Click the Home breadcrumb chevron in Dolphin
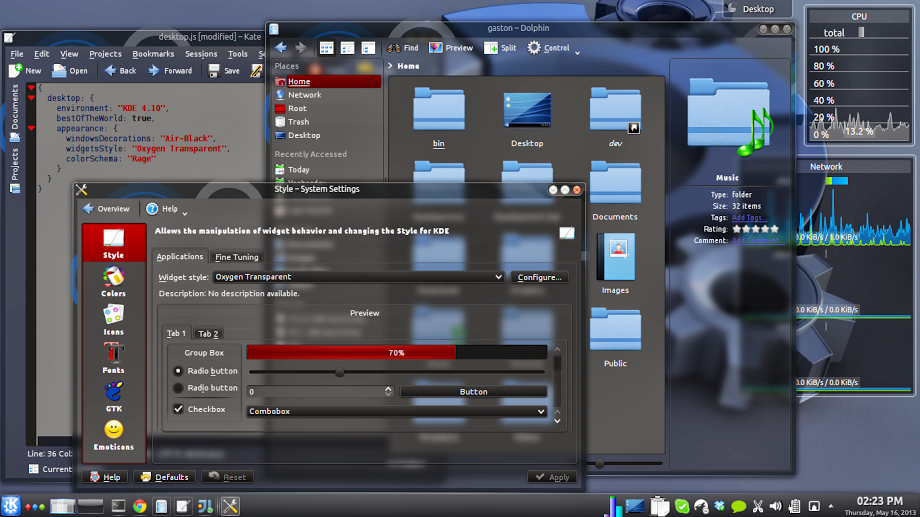The height and width of the screenshot is (517, 920). pyautogui.click(x=390, y=66)
